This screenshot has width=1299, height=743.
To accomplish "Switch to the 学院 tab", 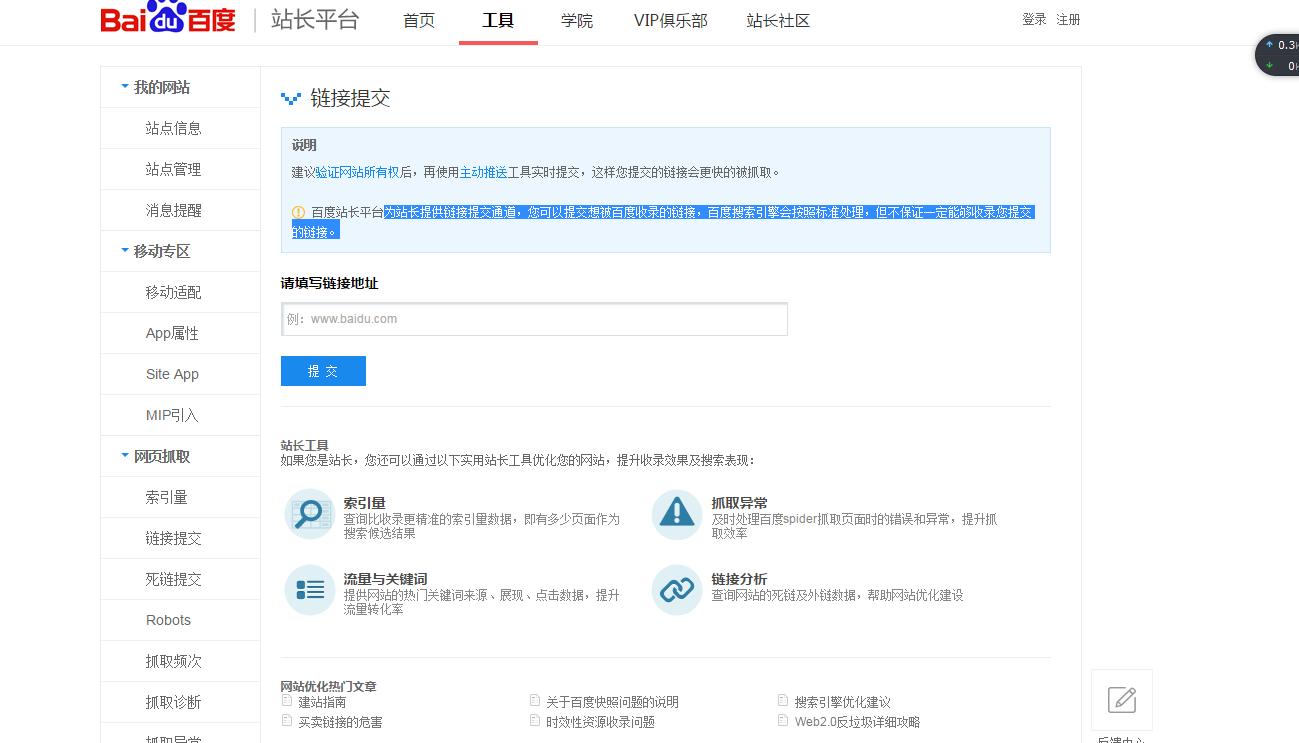I will click(x=577, y=20).
